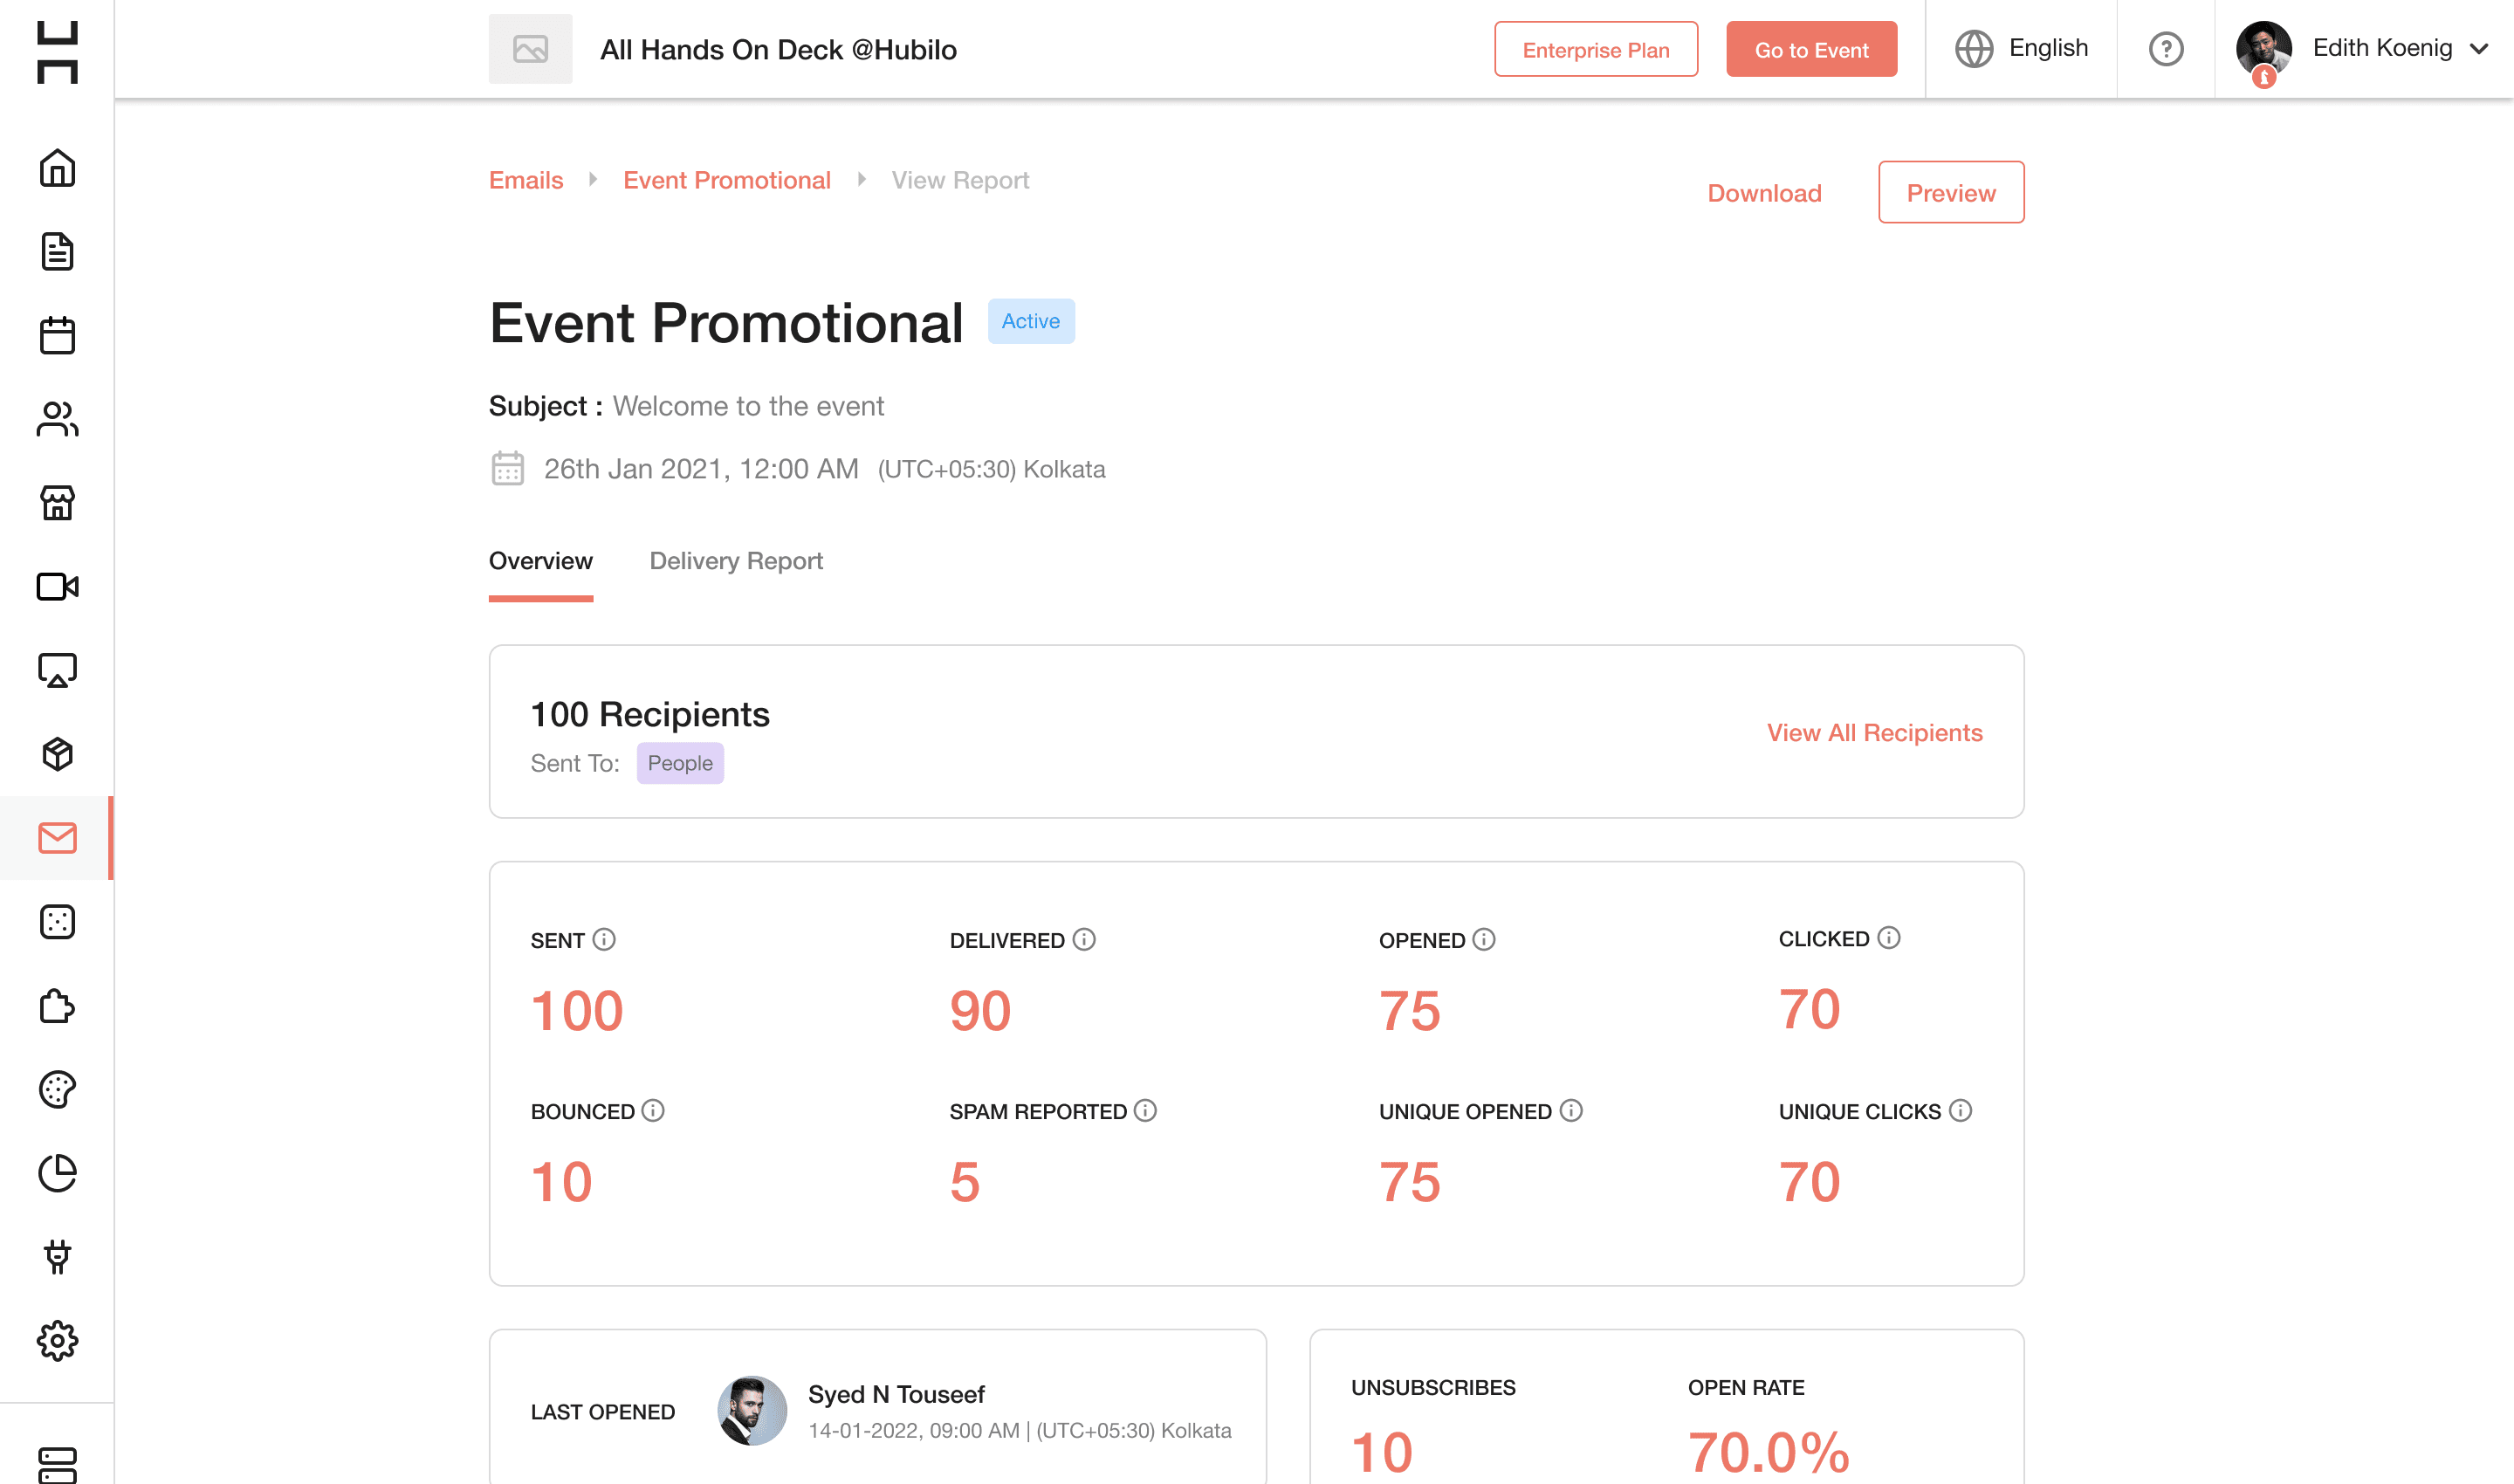Open the settings gear icon in sidebar
Image resolution: width=2514 pixels, height=1484 pixels.
[x=57, y=1341]
